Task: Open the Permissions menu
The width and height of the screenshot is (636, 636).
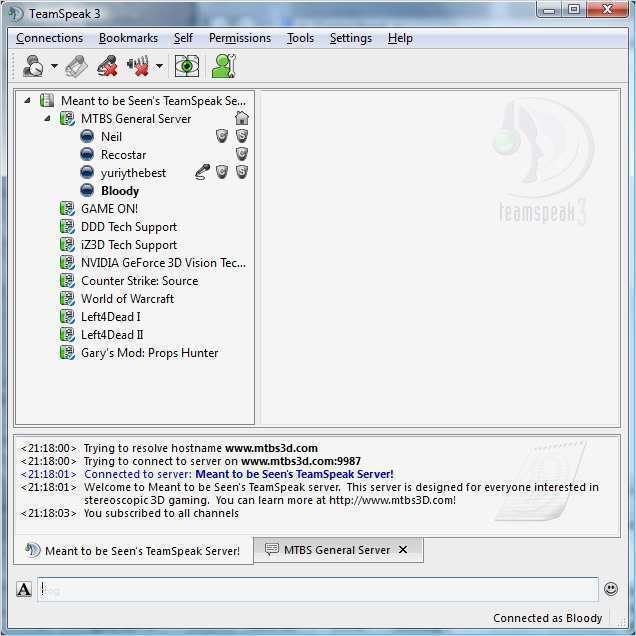Action: (x=240, y=38)
